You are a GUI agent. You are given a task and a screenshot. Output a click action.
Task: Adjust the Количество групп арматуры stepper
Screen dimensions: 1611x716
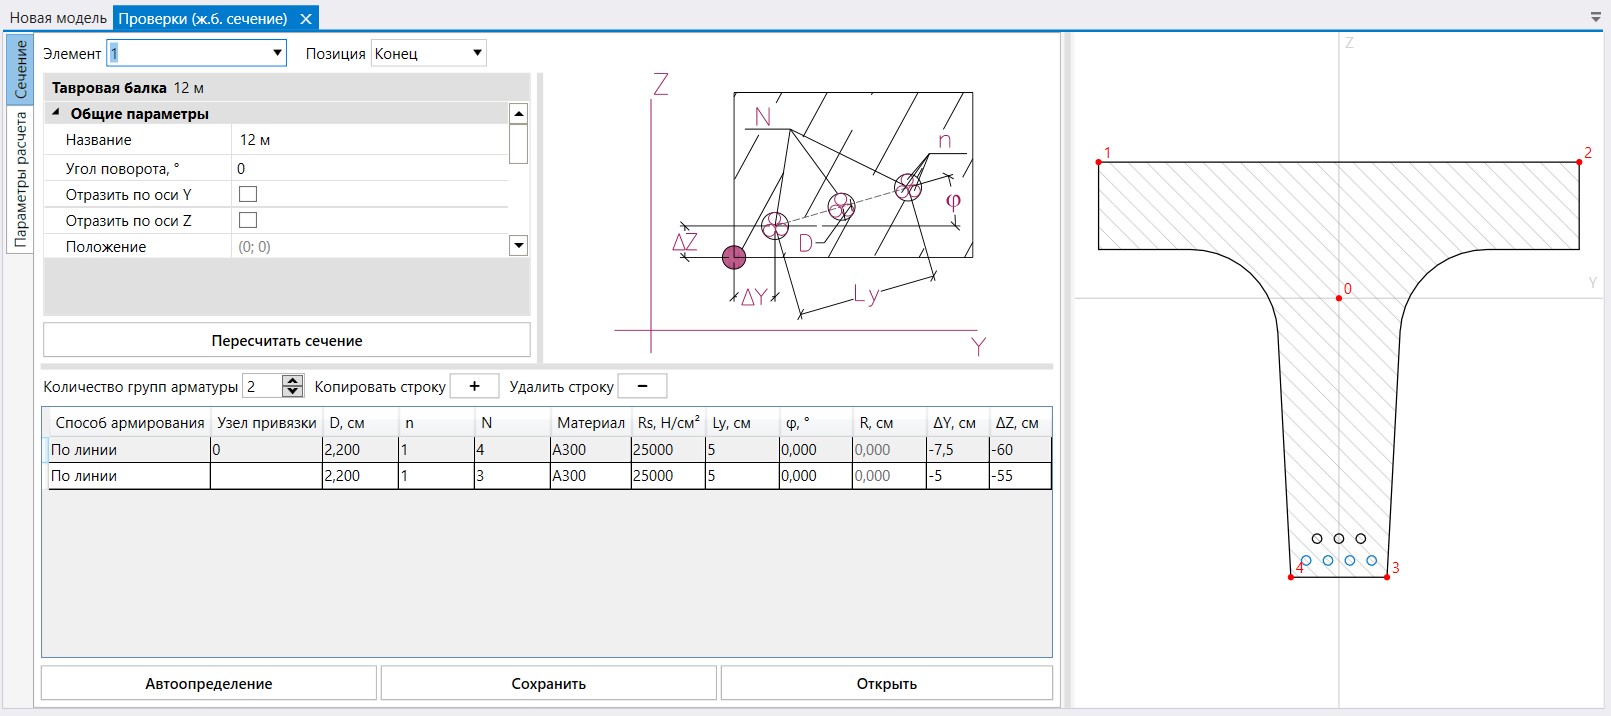[292, 386]
